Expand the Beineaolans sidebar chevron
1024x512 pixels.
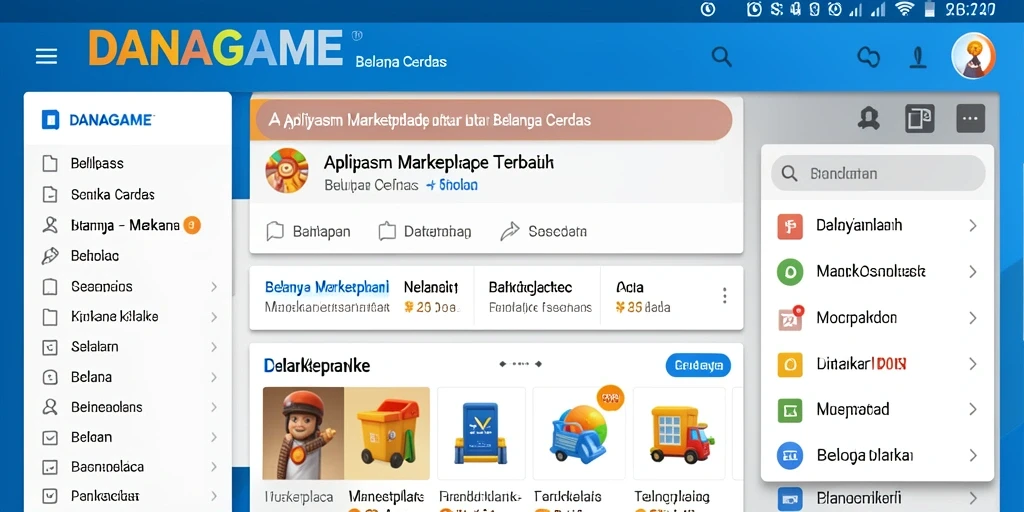214,407
